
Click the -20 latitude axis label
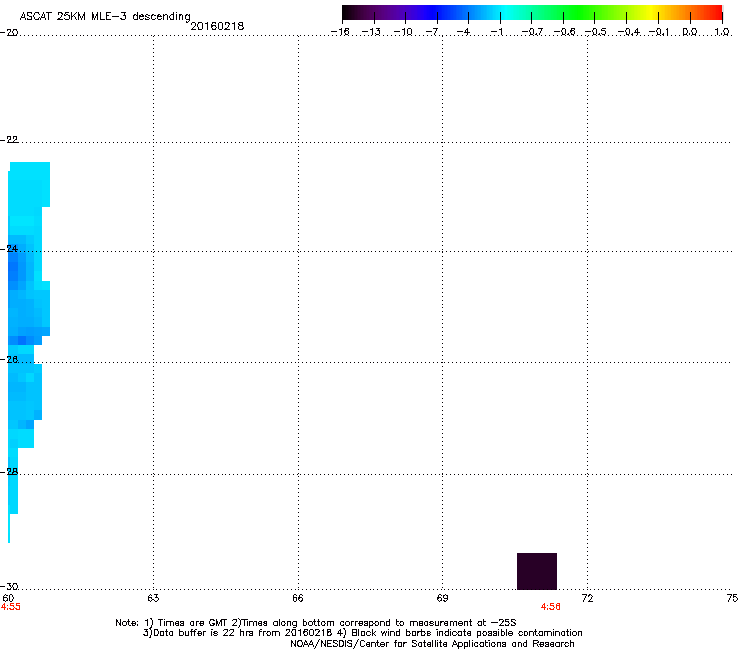click(x=9, y=32)
